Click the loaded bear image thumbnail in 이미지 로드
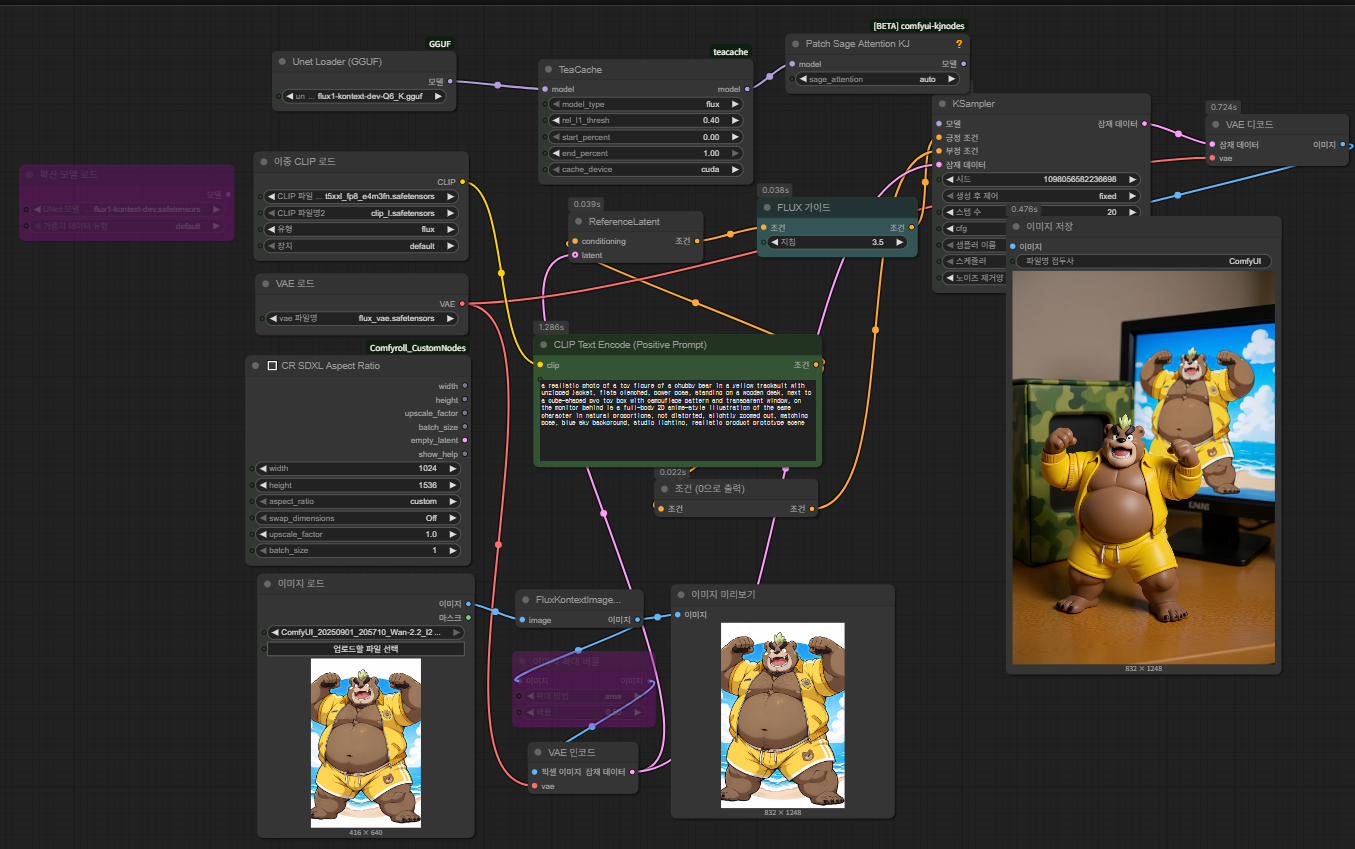 coord(366,743)
